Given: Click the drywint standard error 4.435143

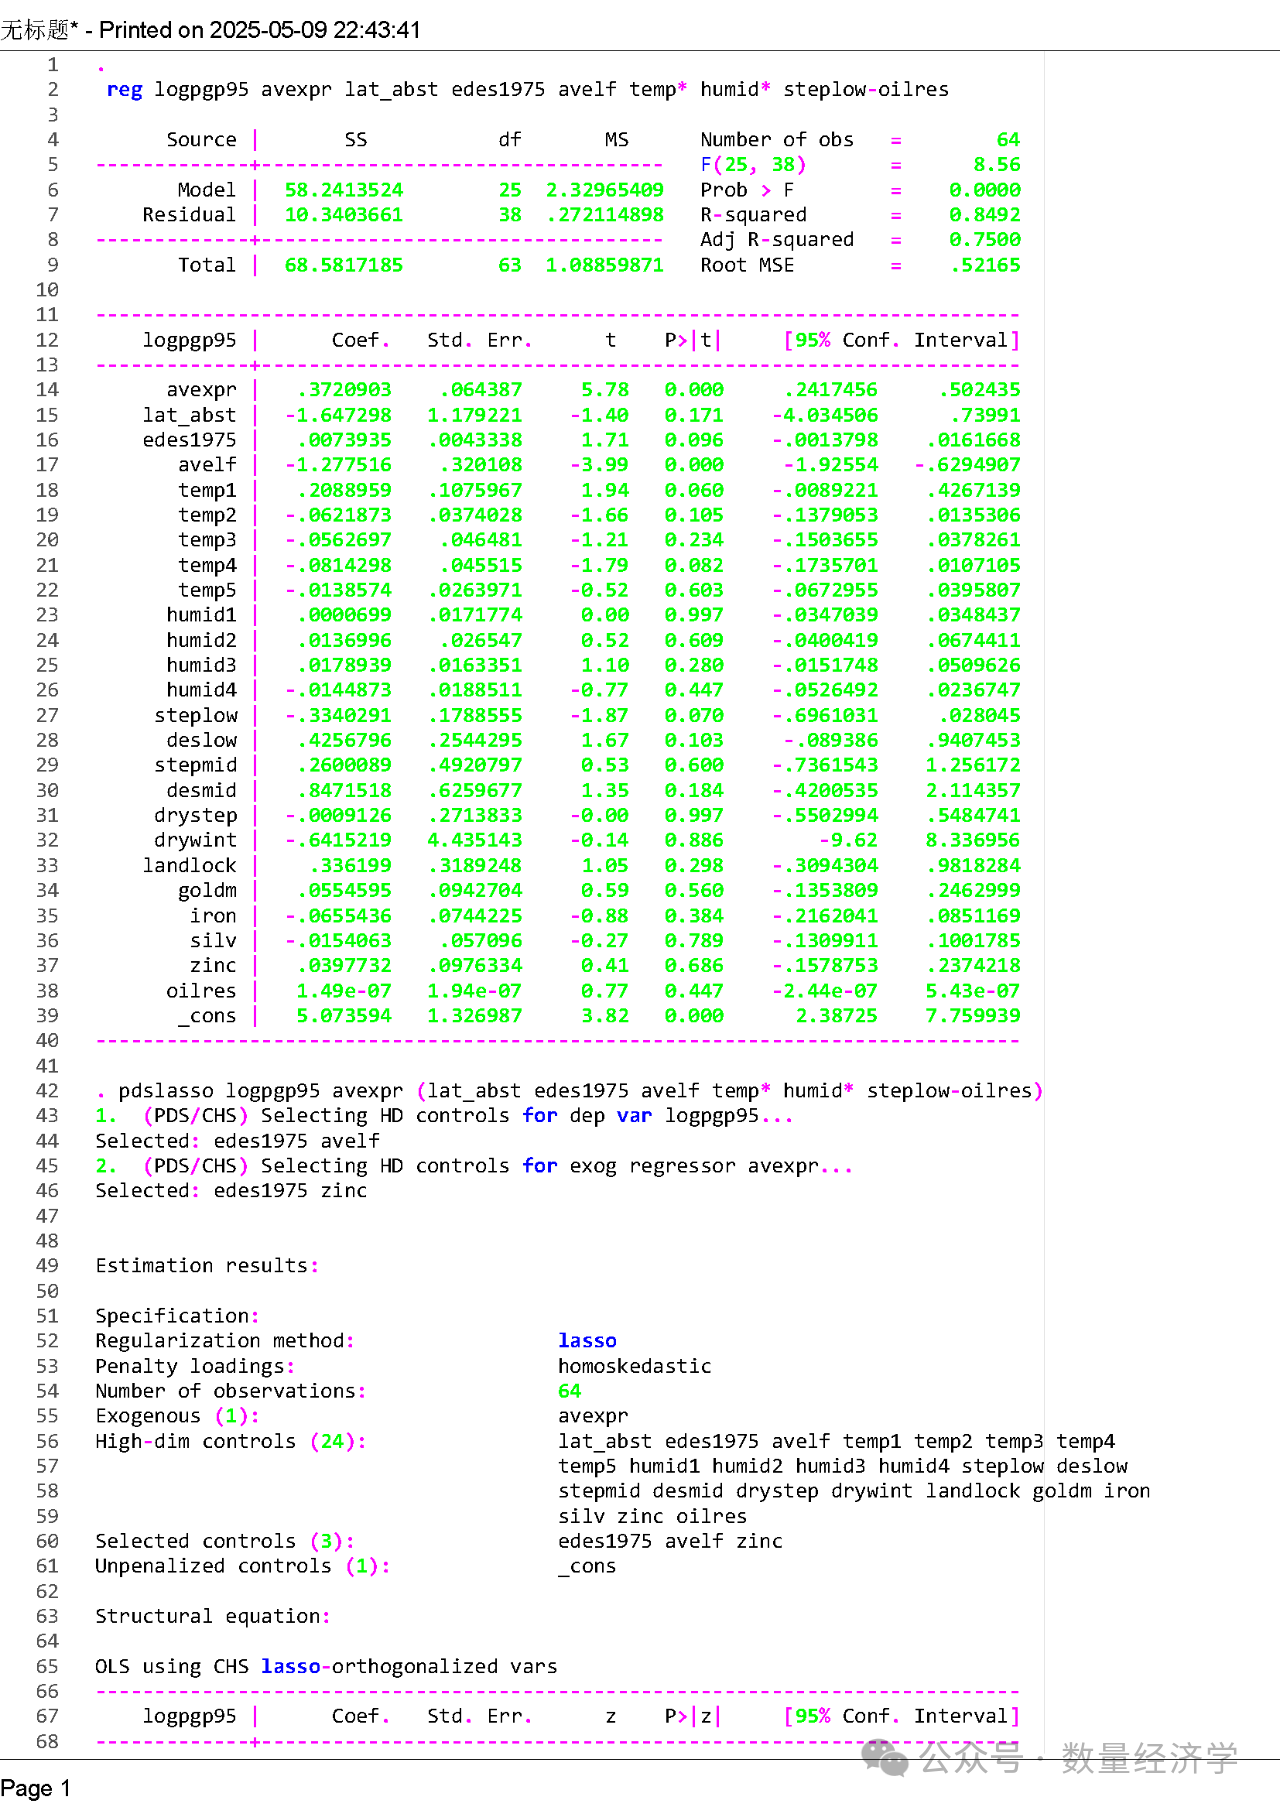Looking at the screenshot, I should [475, 840].
